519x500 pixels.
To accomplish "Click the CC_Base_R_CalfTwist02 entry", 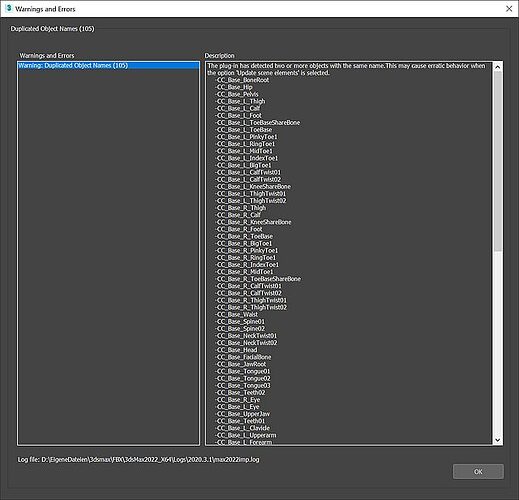I will click(249, 293).
